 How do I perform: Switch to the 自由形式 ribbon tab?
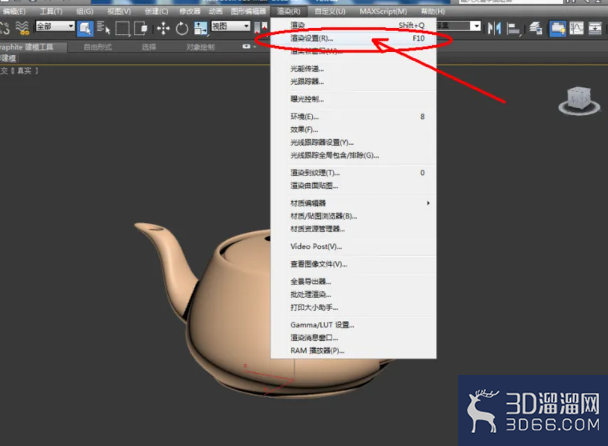[x=97, y=47]
